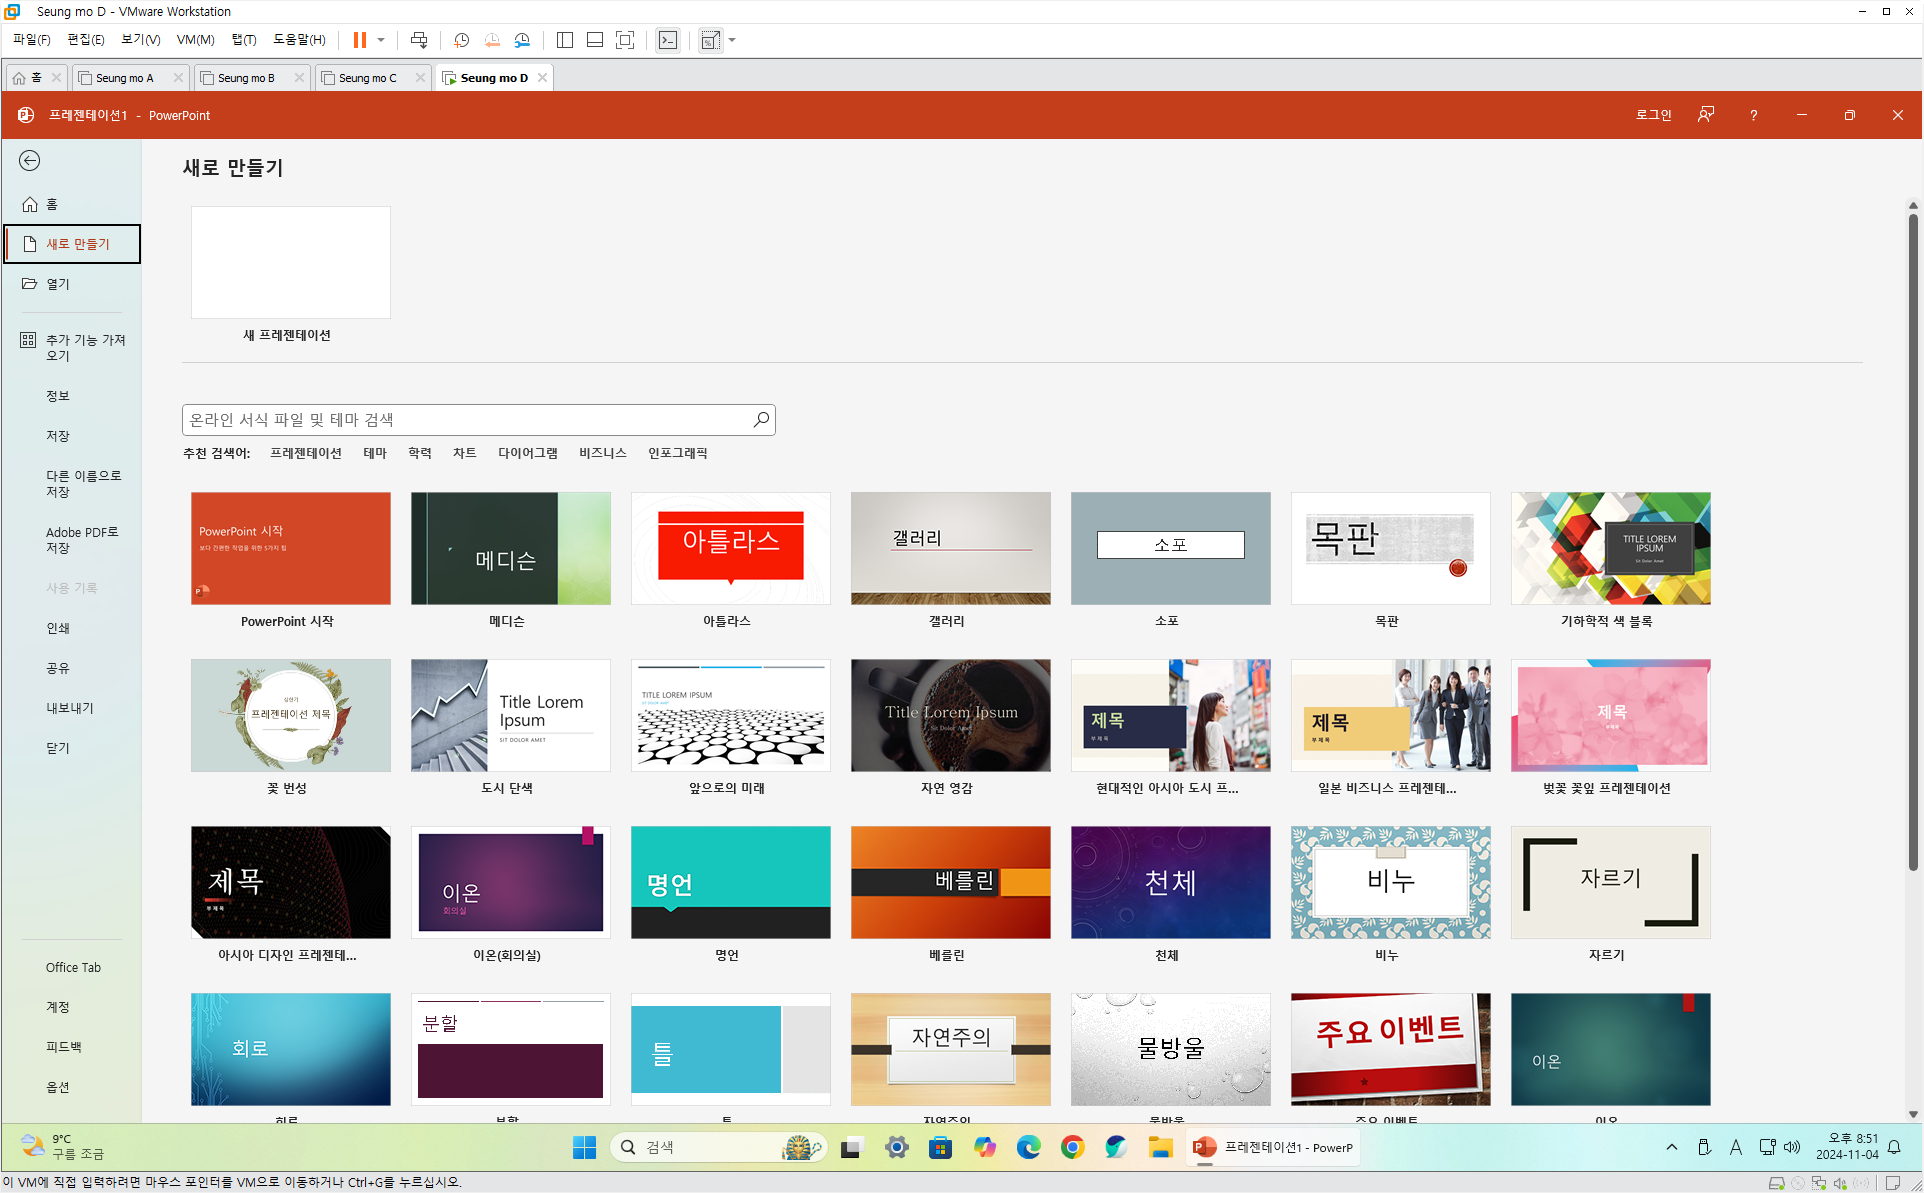Switch to the Seung mo B tab

(x=246, y=78)
